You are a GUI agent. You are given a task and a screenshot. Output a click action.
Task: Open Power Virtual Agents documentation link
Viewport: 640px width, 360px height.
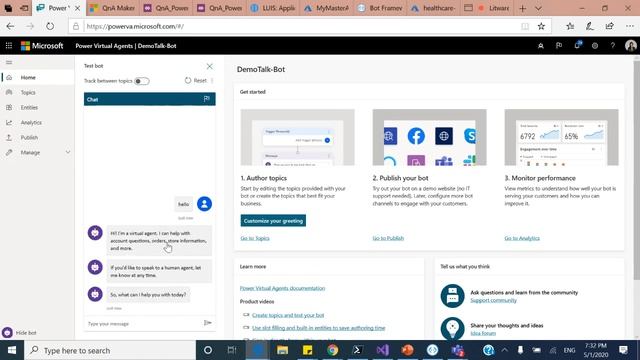282,288
